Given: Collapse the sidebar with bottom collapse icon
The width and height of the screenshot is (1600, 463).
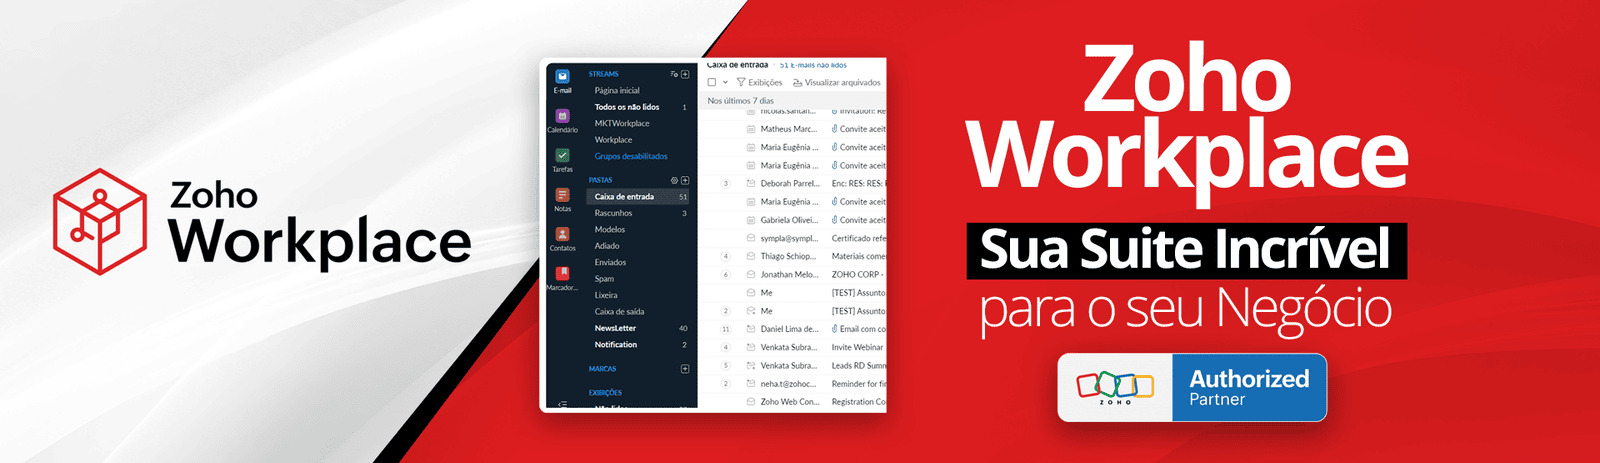Looking at the screenshot, I should (562, 404).
